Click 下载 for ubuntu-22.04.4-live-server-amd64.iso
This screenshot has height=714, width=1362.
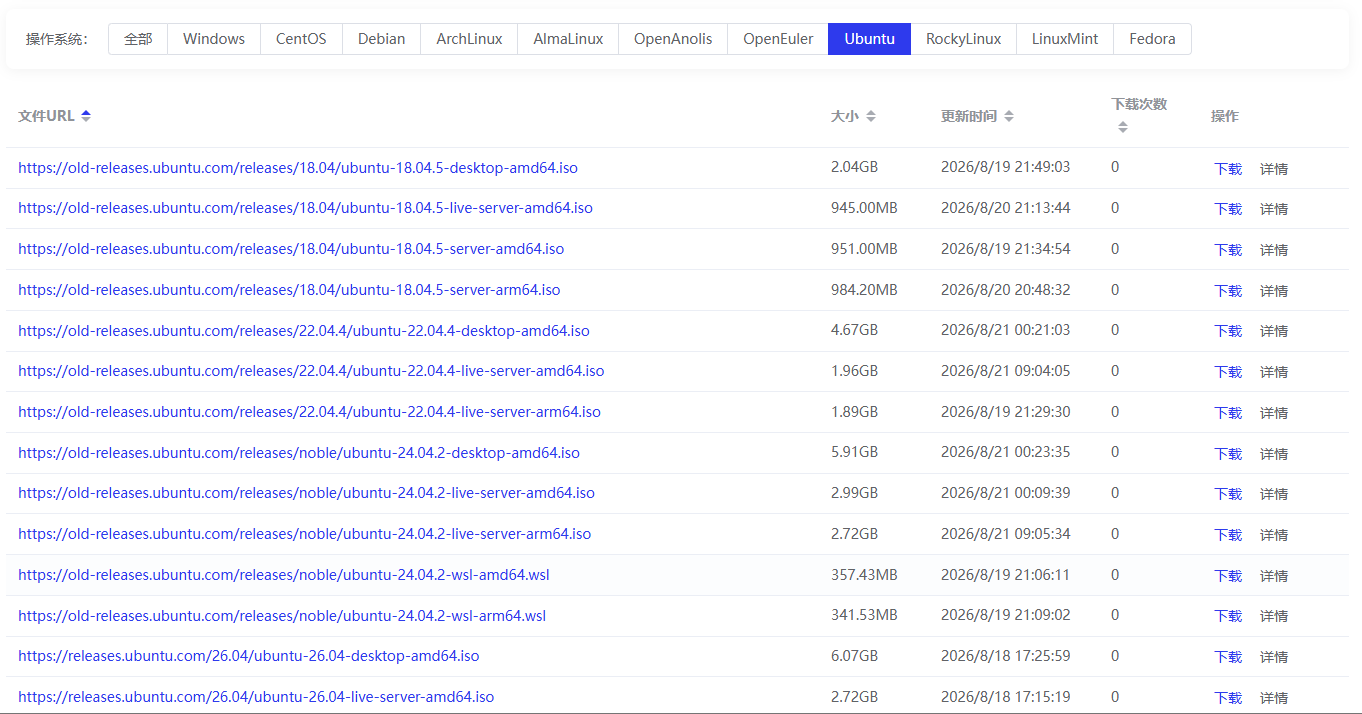[1228, 372]
